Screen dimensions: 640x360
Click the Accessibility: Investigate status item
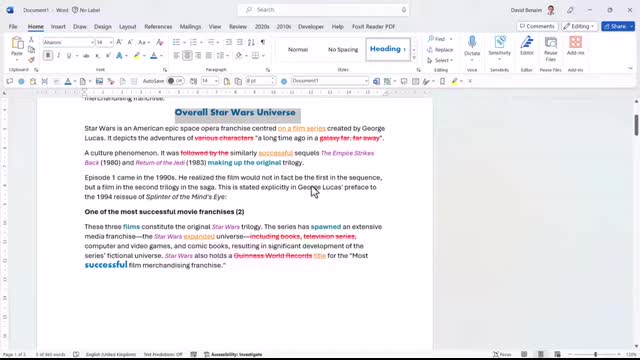click(x=233, y=354)
